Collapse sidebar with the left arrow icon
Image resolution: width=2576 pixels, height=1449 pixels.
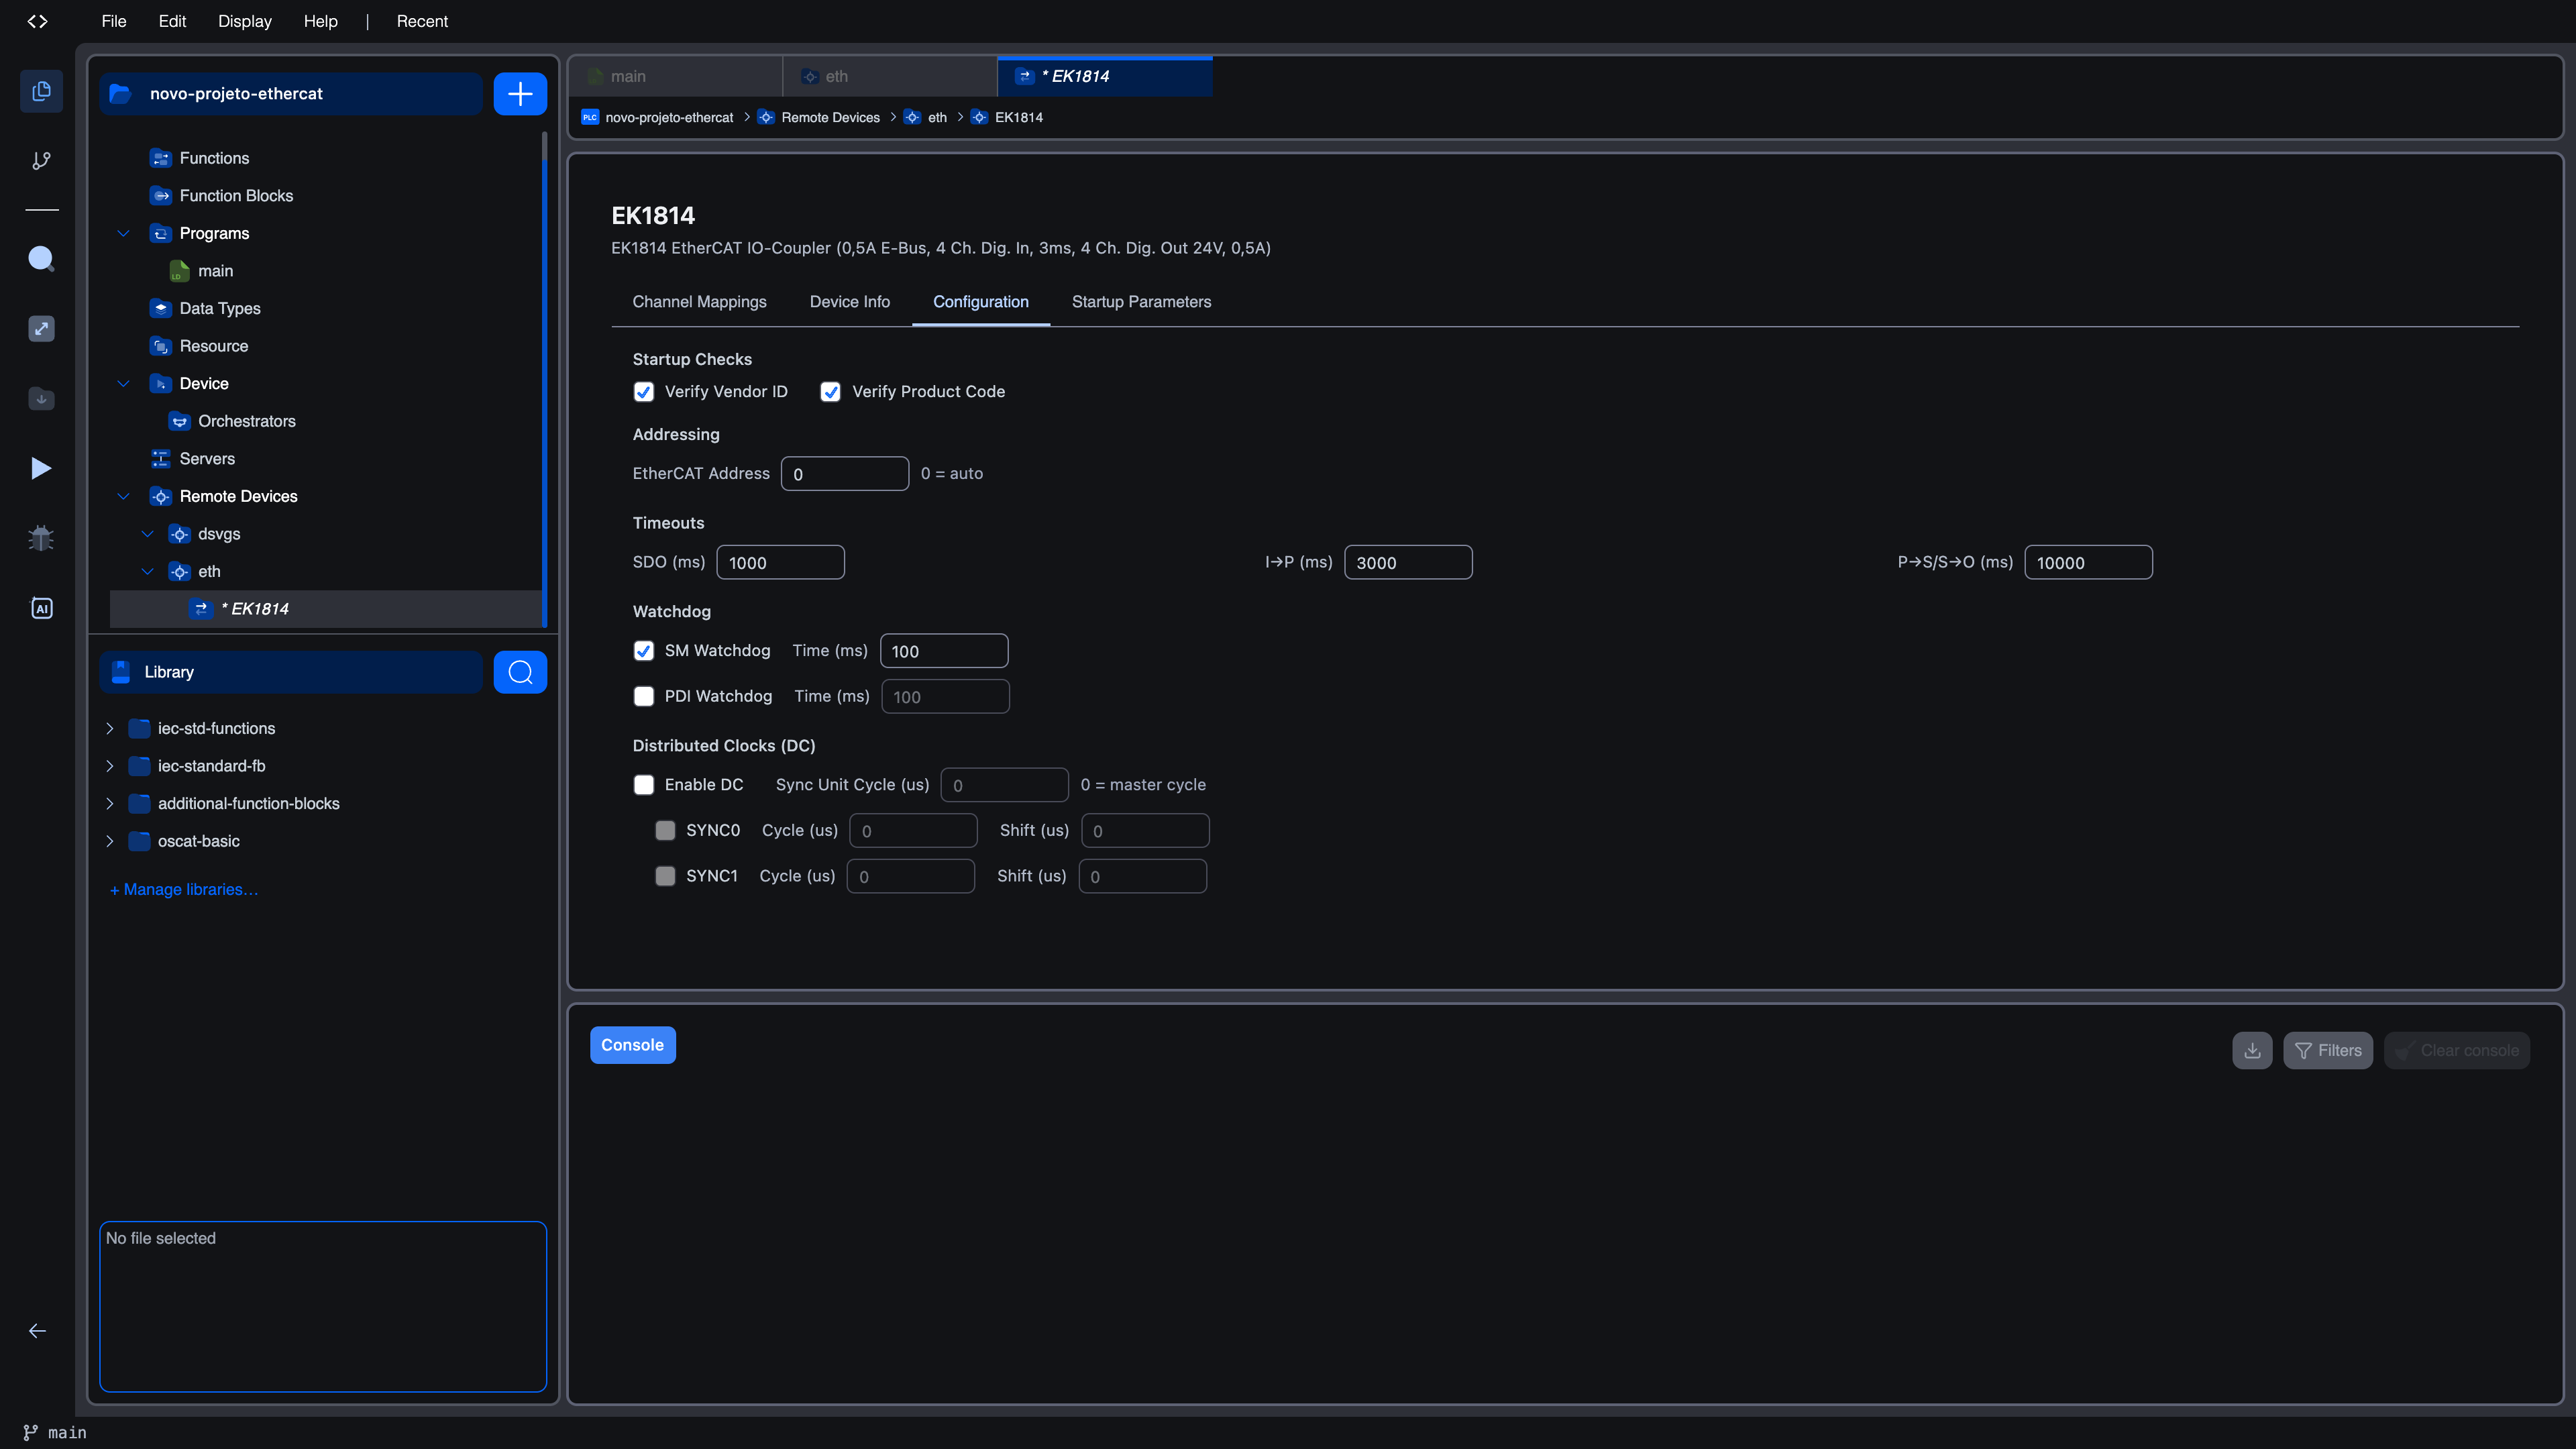pyautogui.click(x=38, y=1331)
